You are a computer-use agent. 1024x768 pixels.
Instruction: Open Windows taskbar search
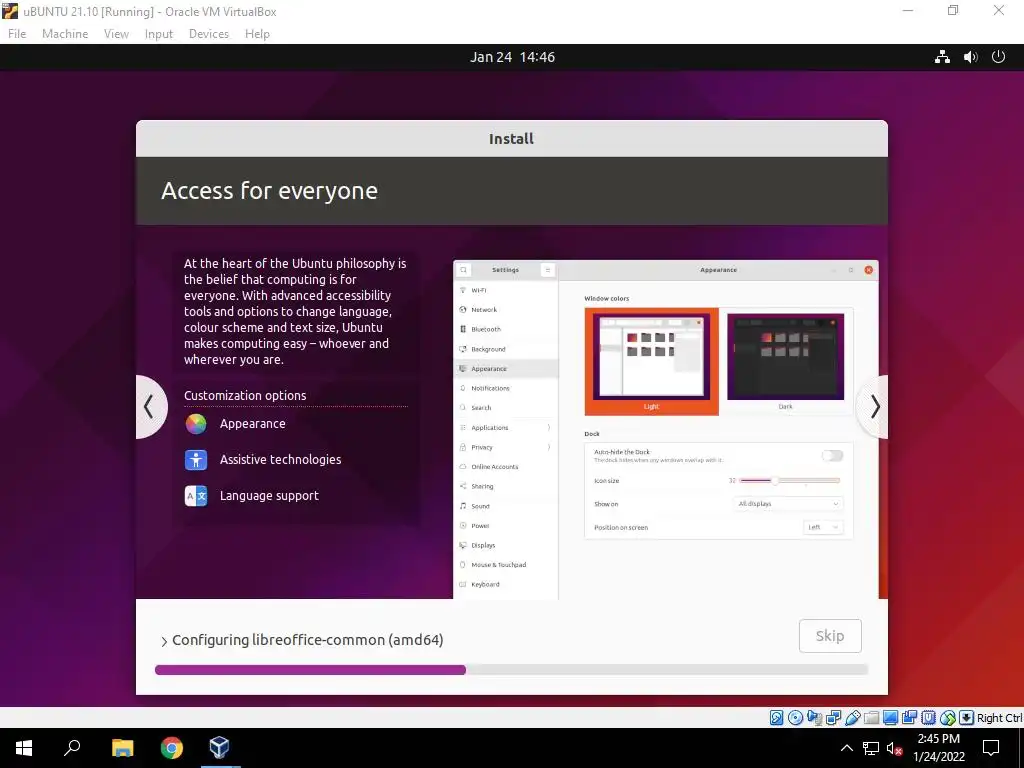point(72,748)
